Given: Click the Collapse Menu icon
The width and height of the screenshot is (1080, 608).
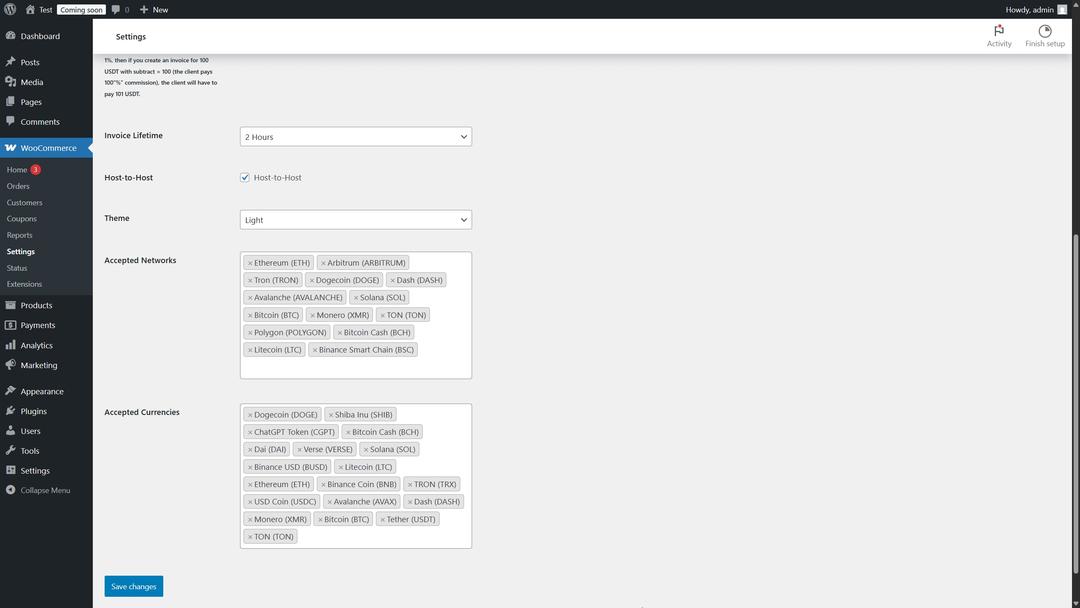Looking at the screenshot, I should (10, 490).
